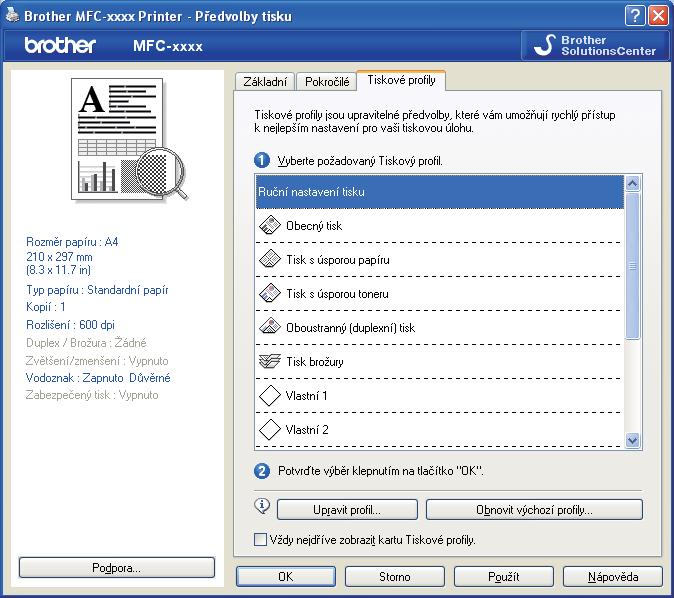Click the Tisk s úsporou papíru icon
The height and width of the screenshot is (598, 674).
click(x=270, y=259)
